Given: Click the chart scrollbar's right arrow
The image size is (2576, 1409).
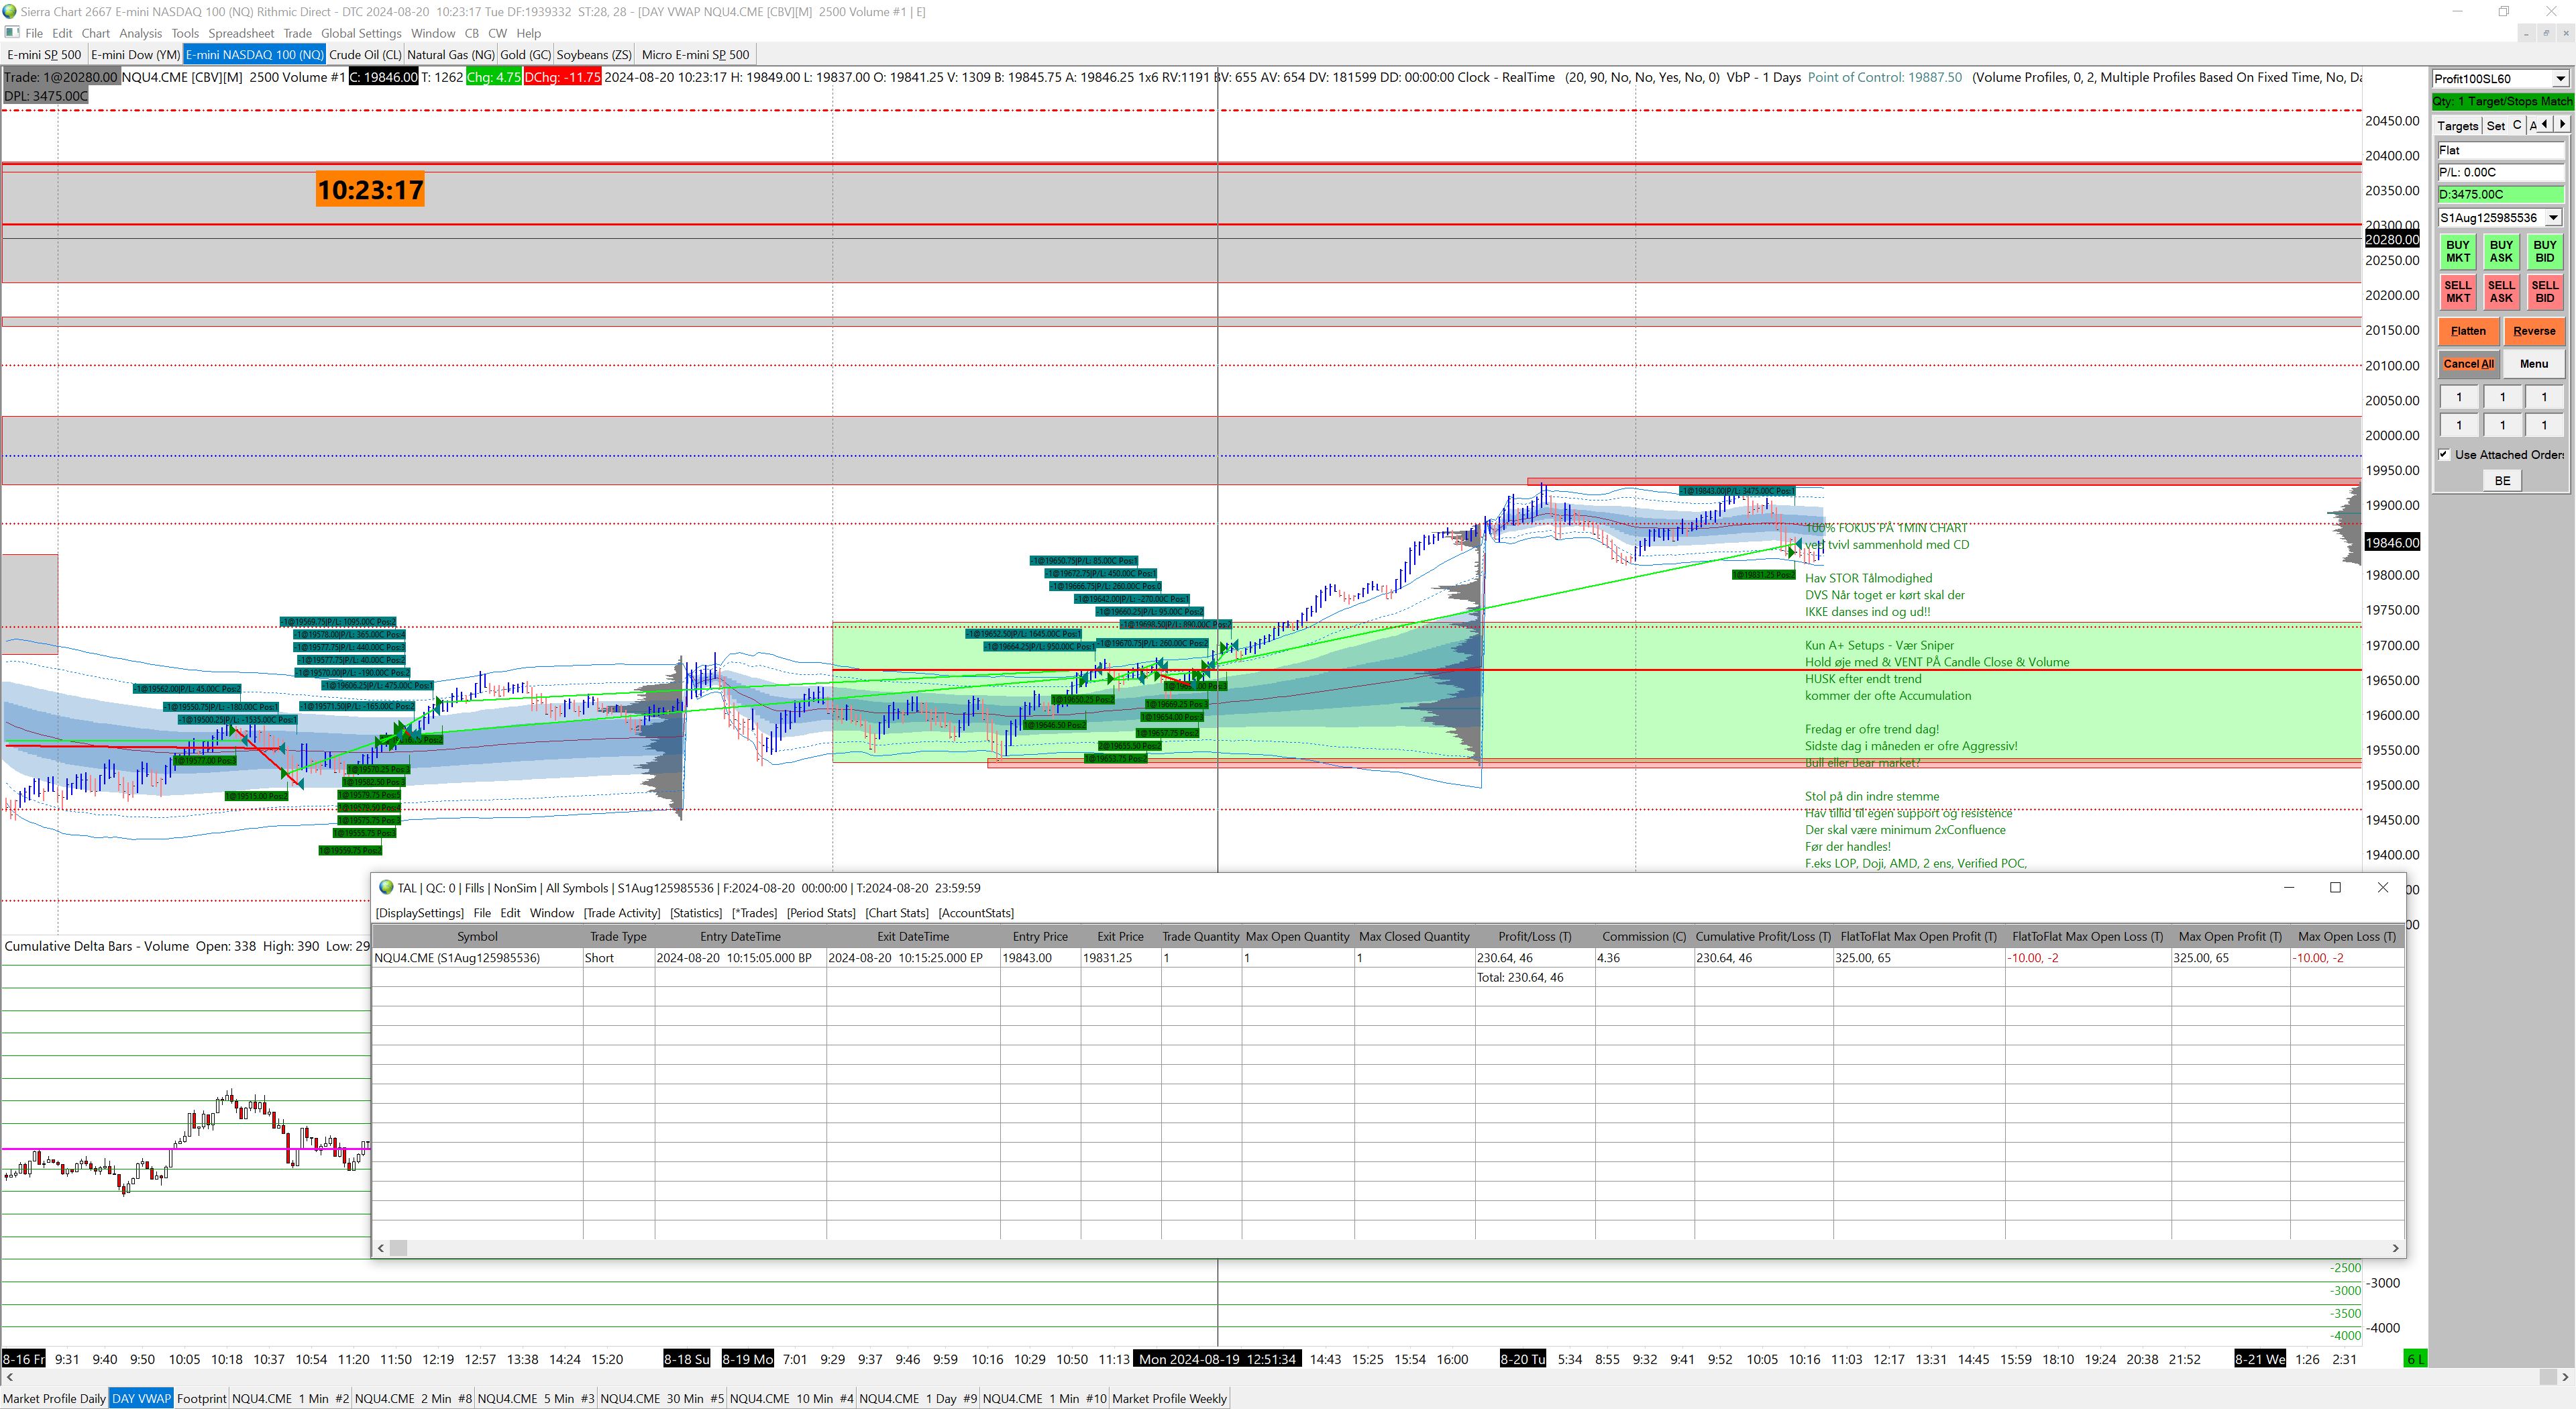Looking at the screenshot, I should tap(2565, 1378).
